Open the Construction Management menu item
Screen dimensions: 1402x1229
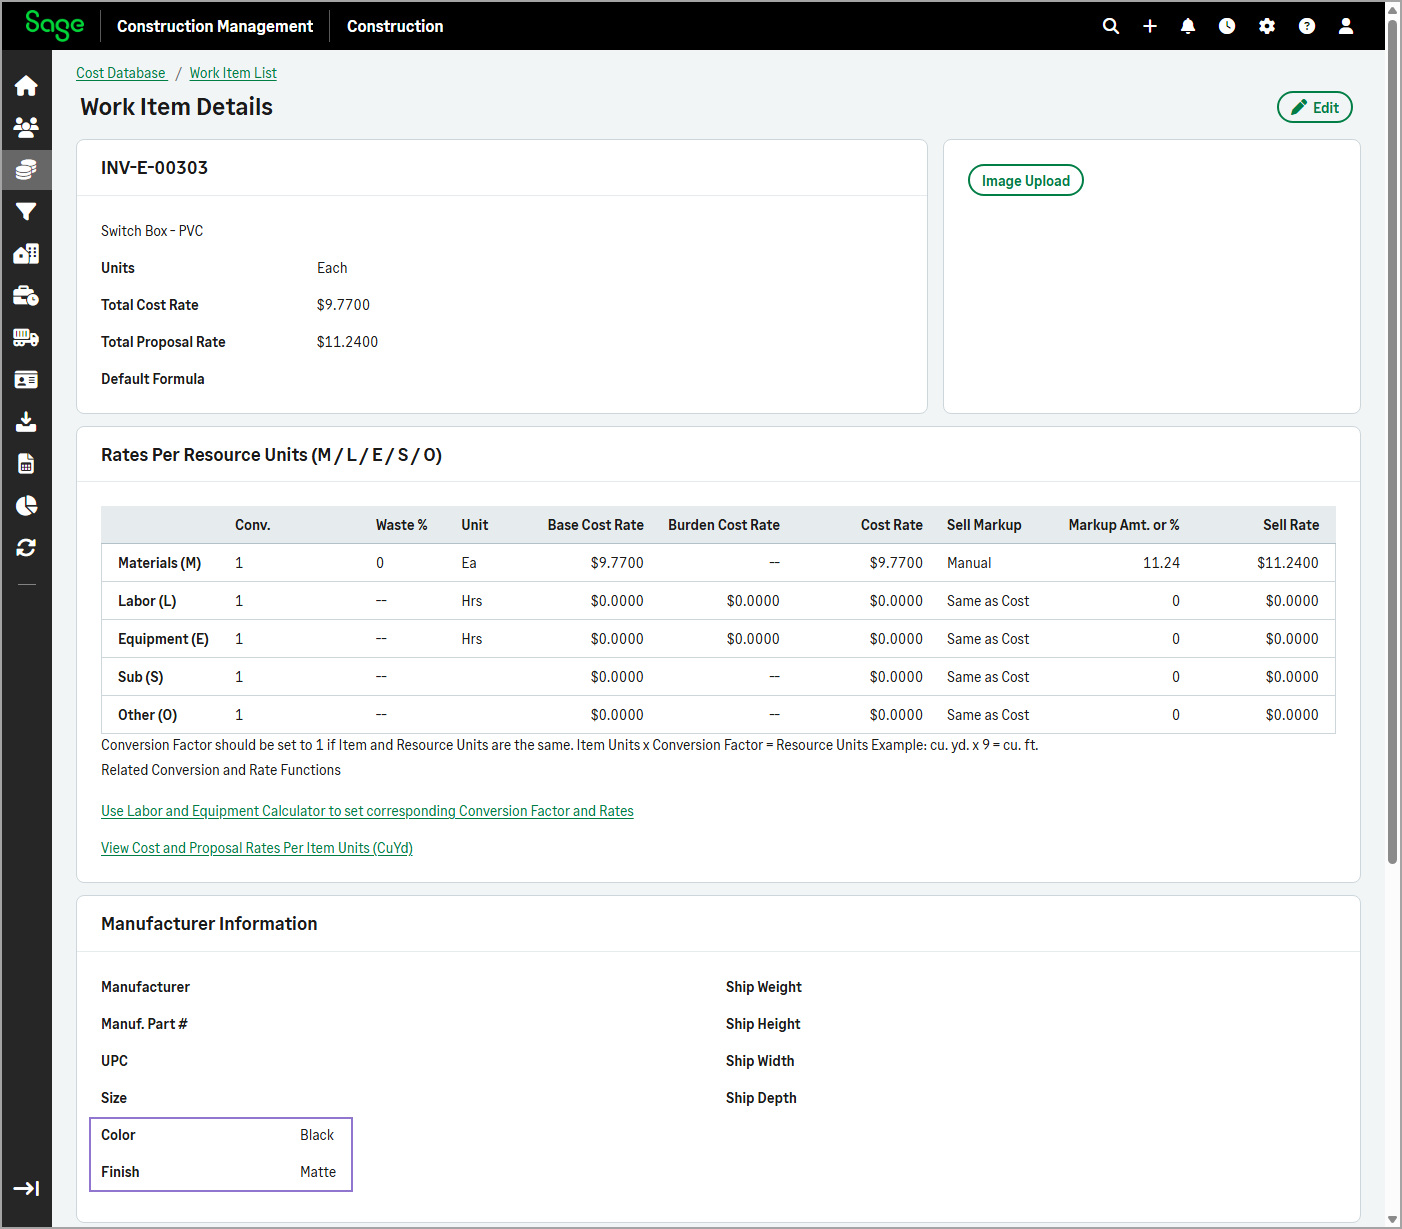coord(215,26)
